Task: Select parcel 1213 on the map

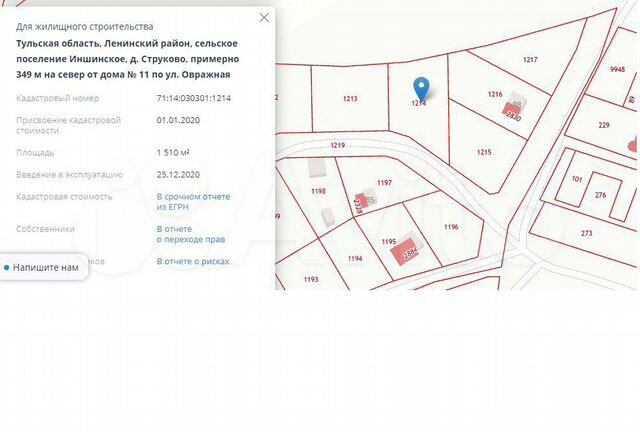Action: pyautogui.click(x=349, y=99)
